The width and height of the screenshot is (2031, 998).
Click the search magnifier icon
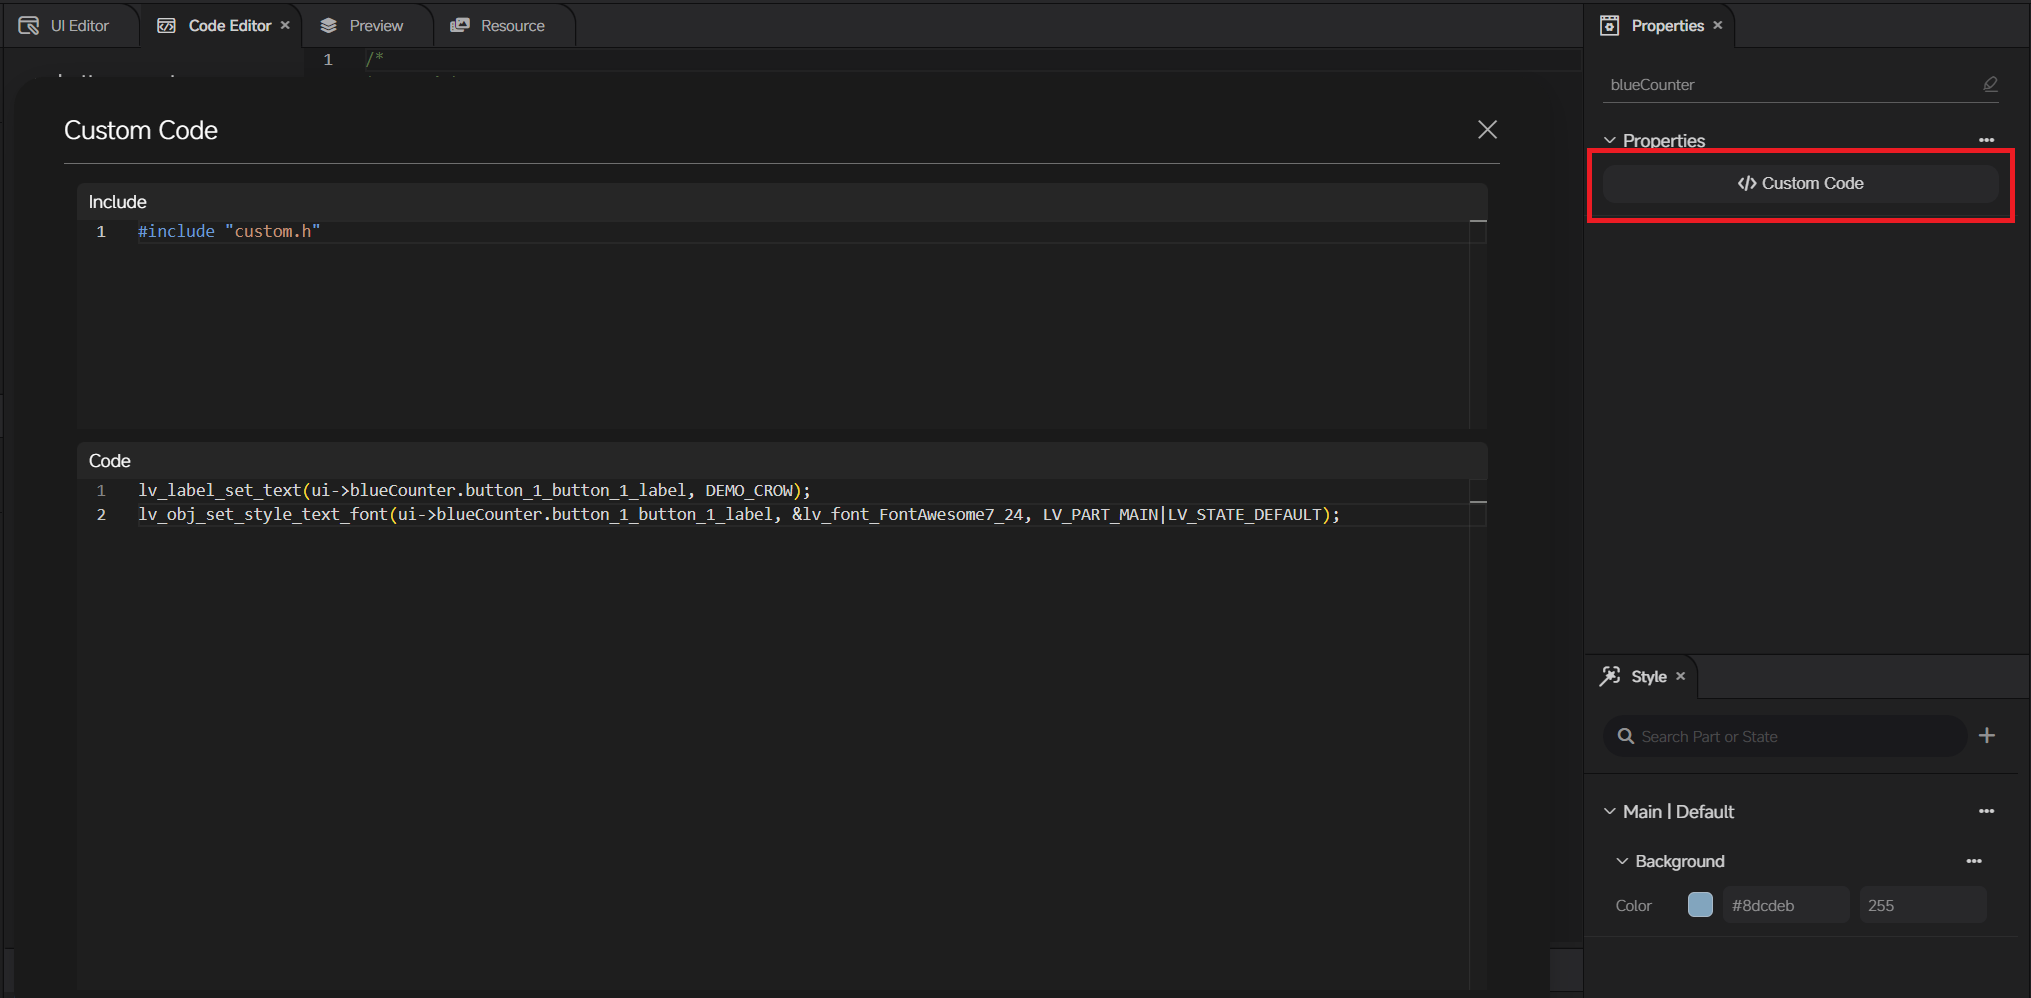1626,736
